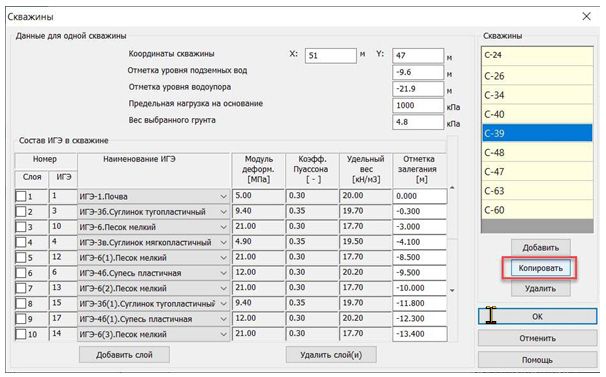Expand ИГЭ-3в.Суглинок мягкопластичный dropdown

pyautogui.click(x=223, y=242)
